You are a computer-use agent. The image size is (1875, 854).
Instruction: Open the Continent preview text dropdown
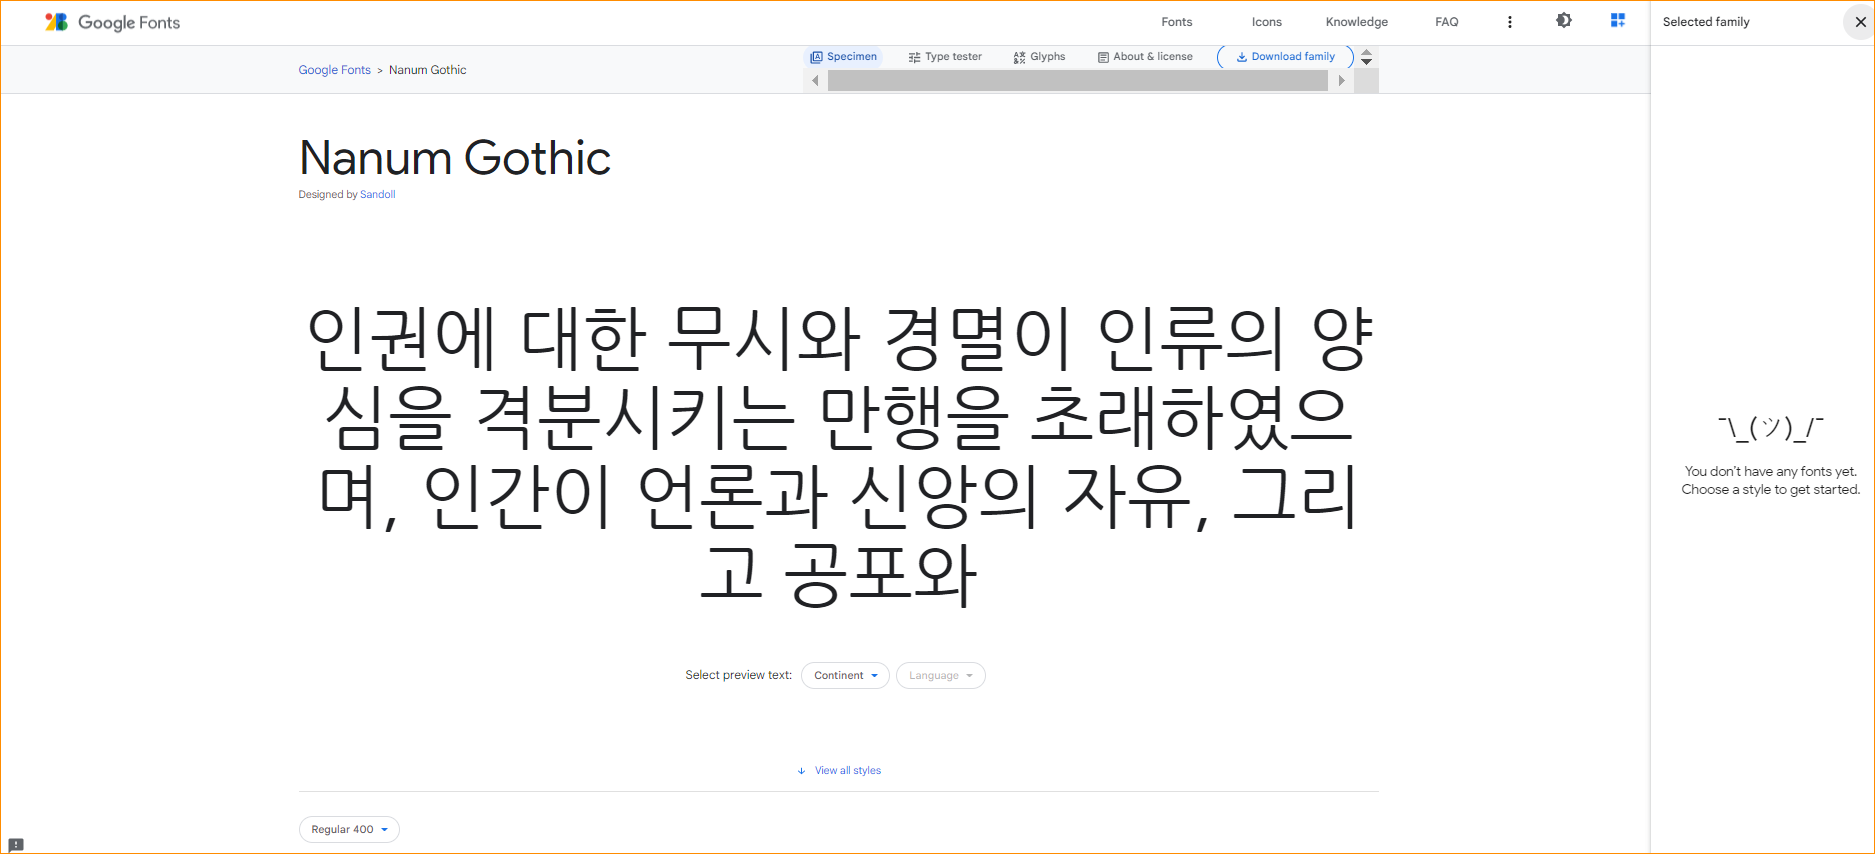coord(845,676)
